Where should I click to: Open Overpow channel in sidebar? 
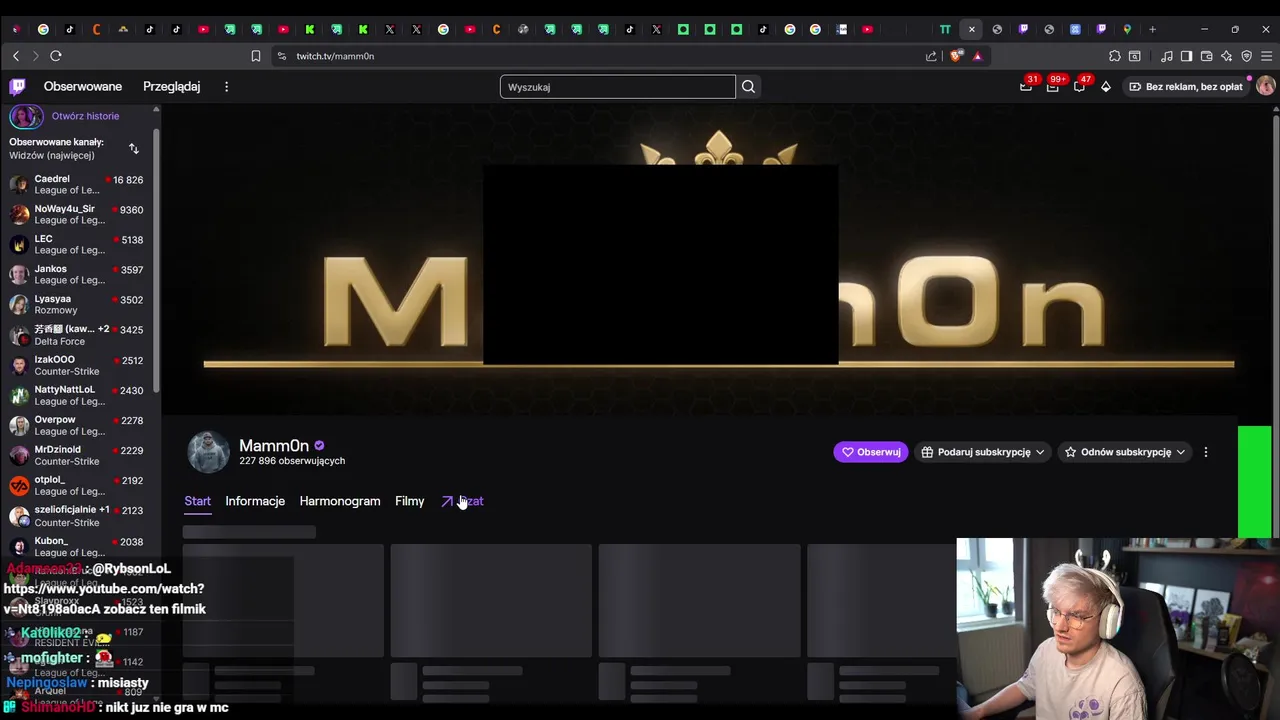tap(77, 425)
